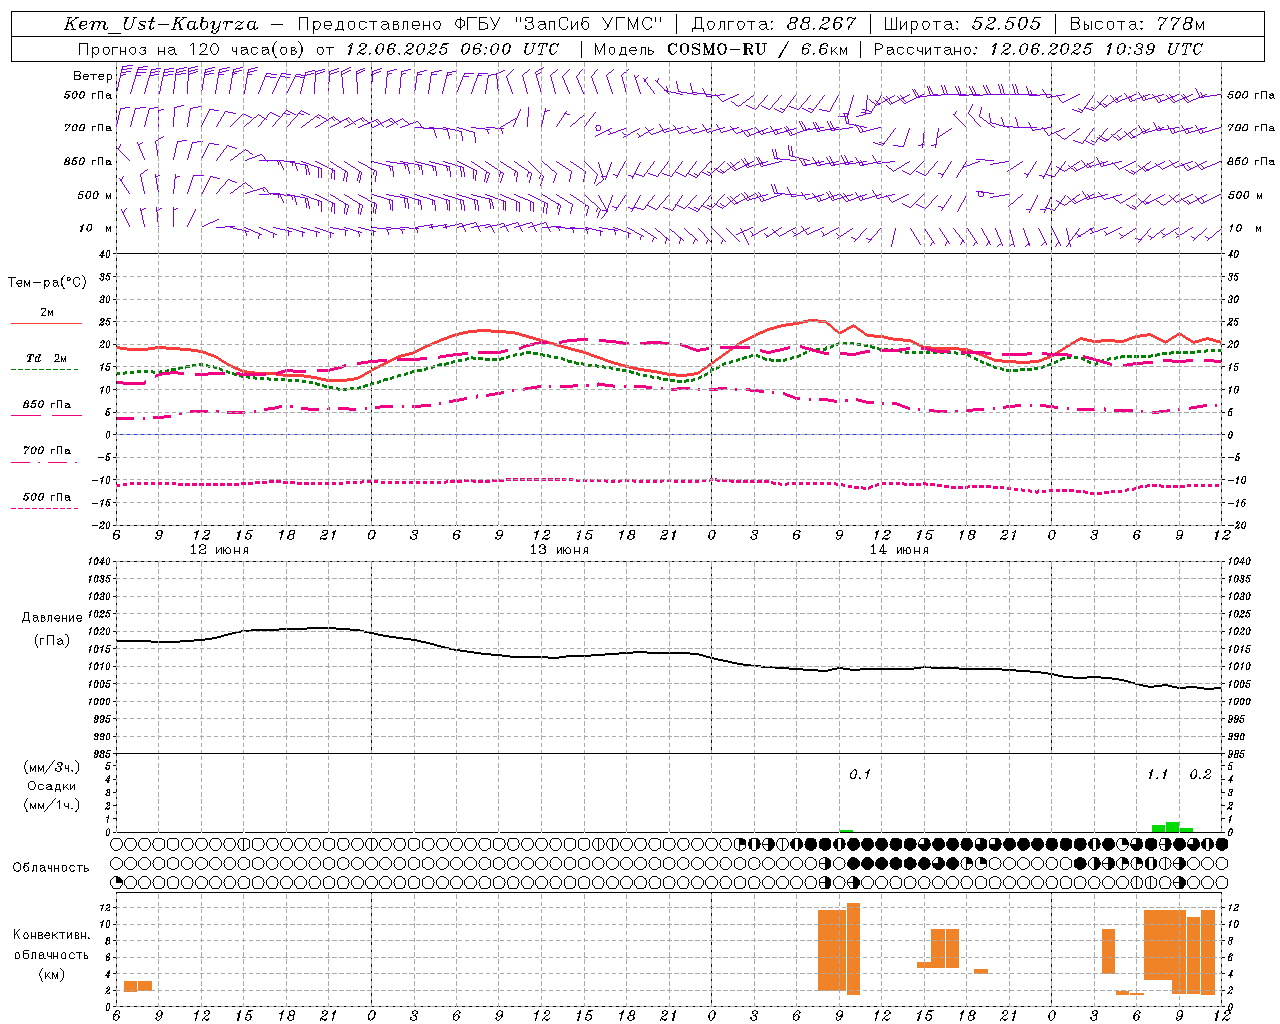Click the Прогноз на 120 часа(ов) text
Screen dimensions: 1280x1024
pyautogui.click(x=191, y=49)
